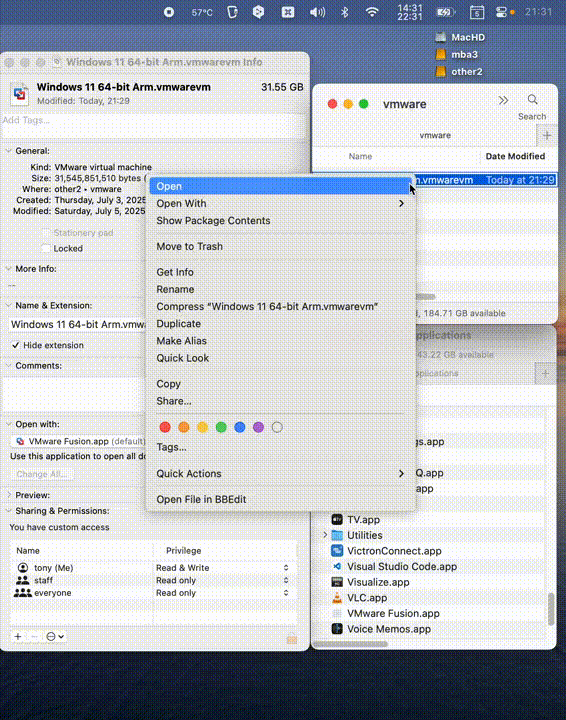
Task: Open Quick Actions submenu
Action: click(x=280, y=473)
